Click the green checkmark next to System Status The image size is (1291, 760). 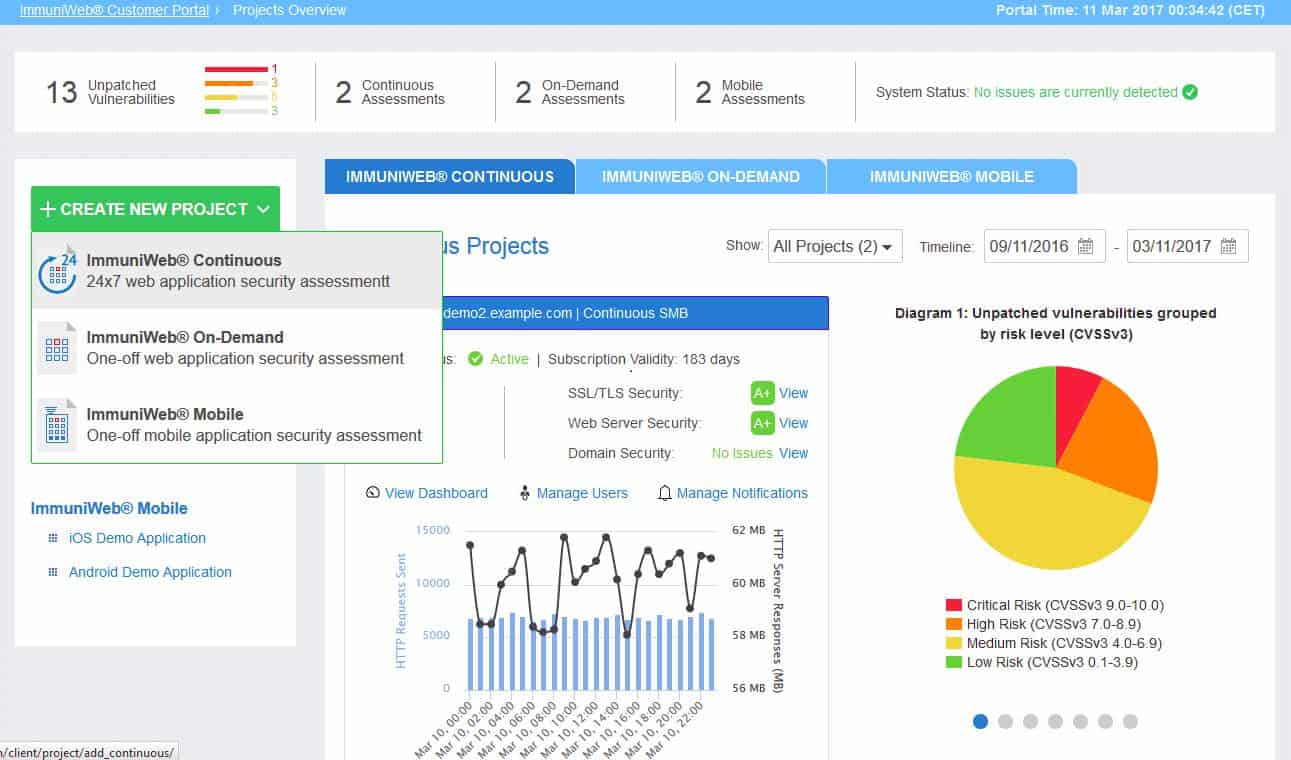1190,92
